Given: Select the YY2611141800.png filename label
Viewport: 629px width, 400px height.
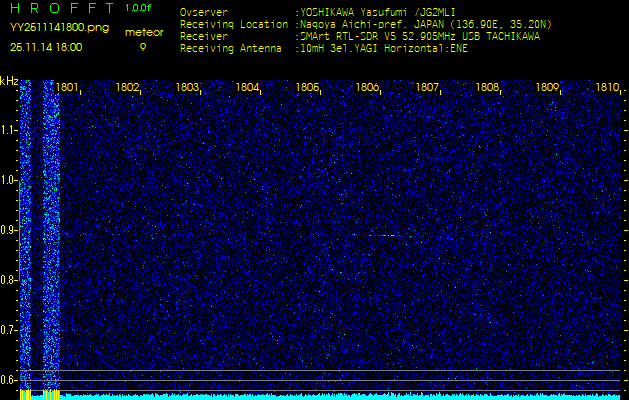Looking at the screenshot, I should point(59,28).
